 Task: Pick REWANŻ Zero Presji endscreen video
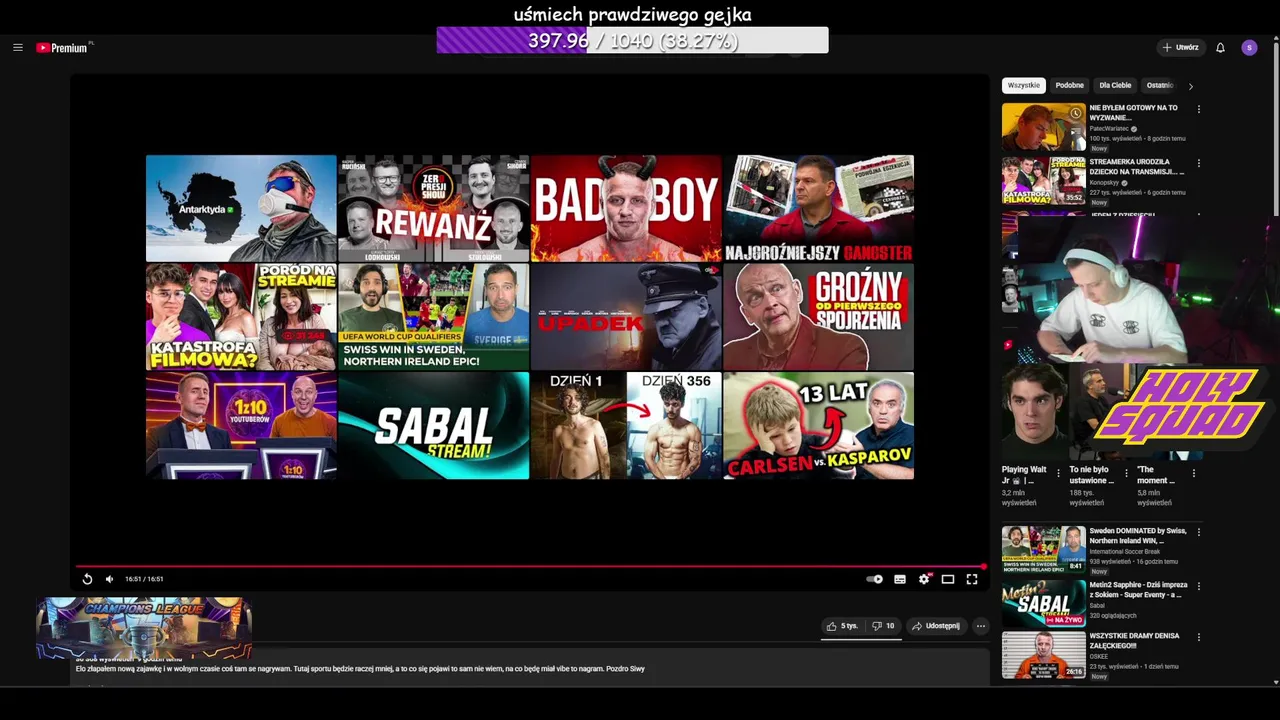coord(433,208)
